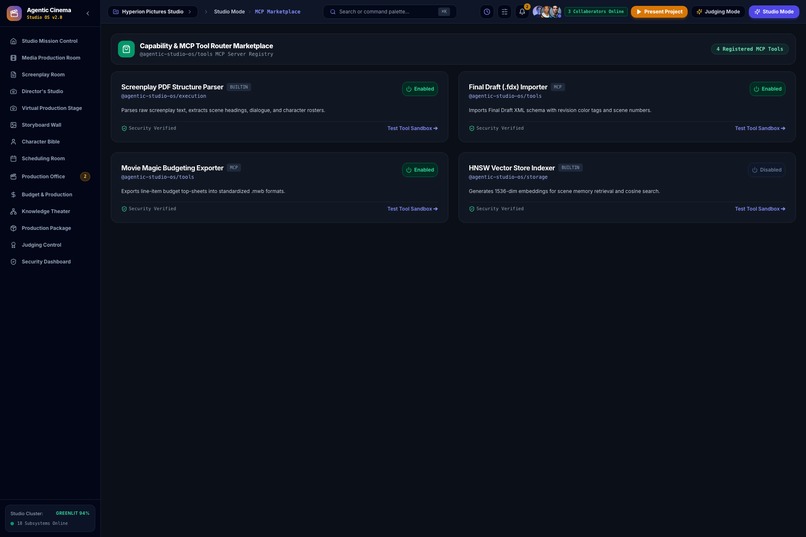Open the Screenplay Room icon

click(13, 75)
